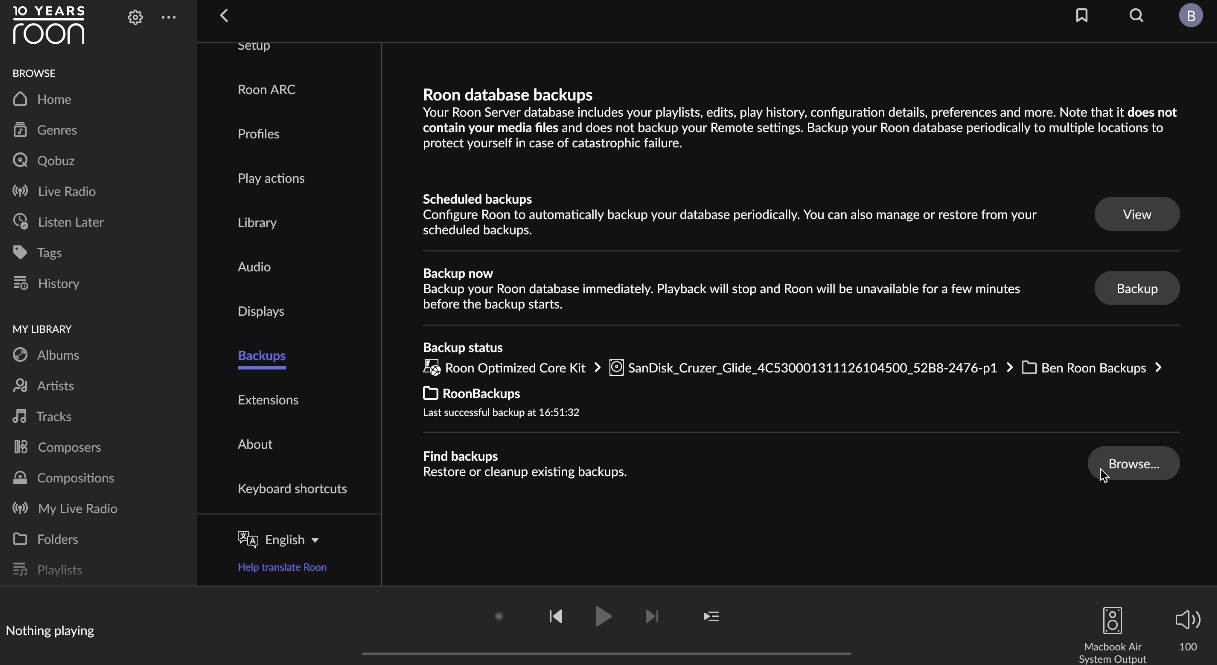Skip to previous track
This screenshot has height=665, width=1217.
tap(556, 616)
